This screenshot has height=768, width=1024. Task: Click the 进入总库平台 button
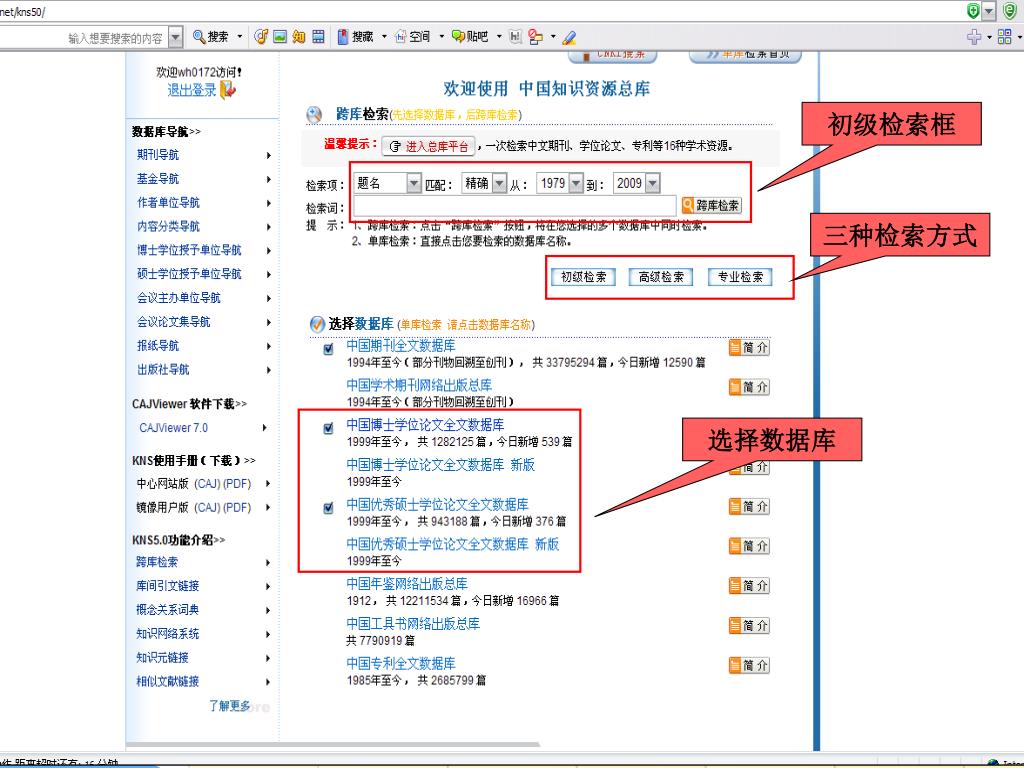pyautogui.click(x=428, y=146)
